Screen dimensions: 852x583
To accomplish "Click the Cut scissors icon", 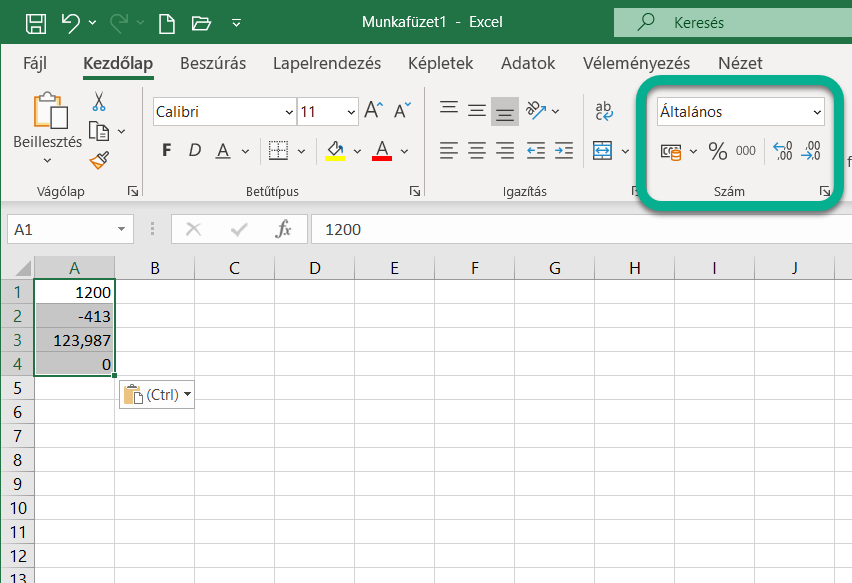I will (x=99, y=102).
